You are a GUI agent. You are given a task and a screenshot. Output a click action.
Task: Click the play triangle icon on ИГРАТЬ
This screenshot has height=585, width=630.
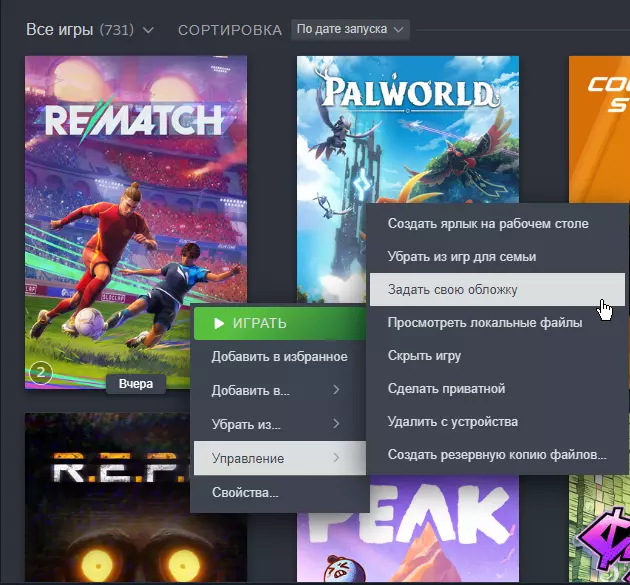[219, 323]
